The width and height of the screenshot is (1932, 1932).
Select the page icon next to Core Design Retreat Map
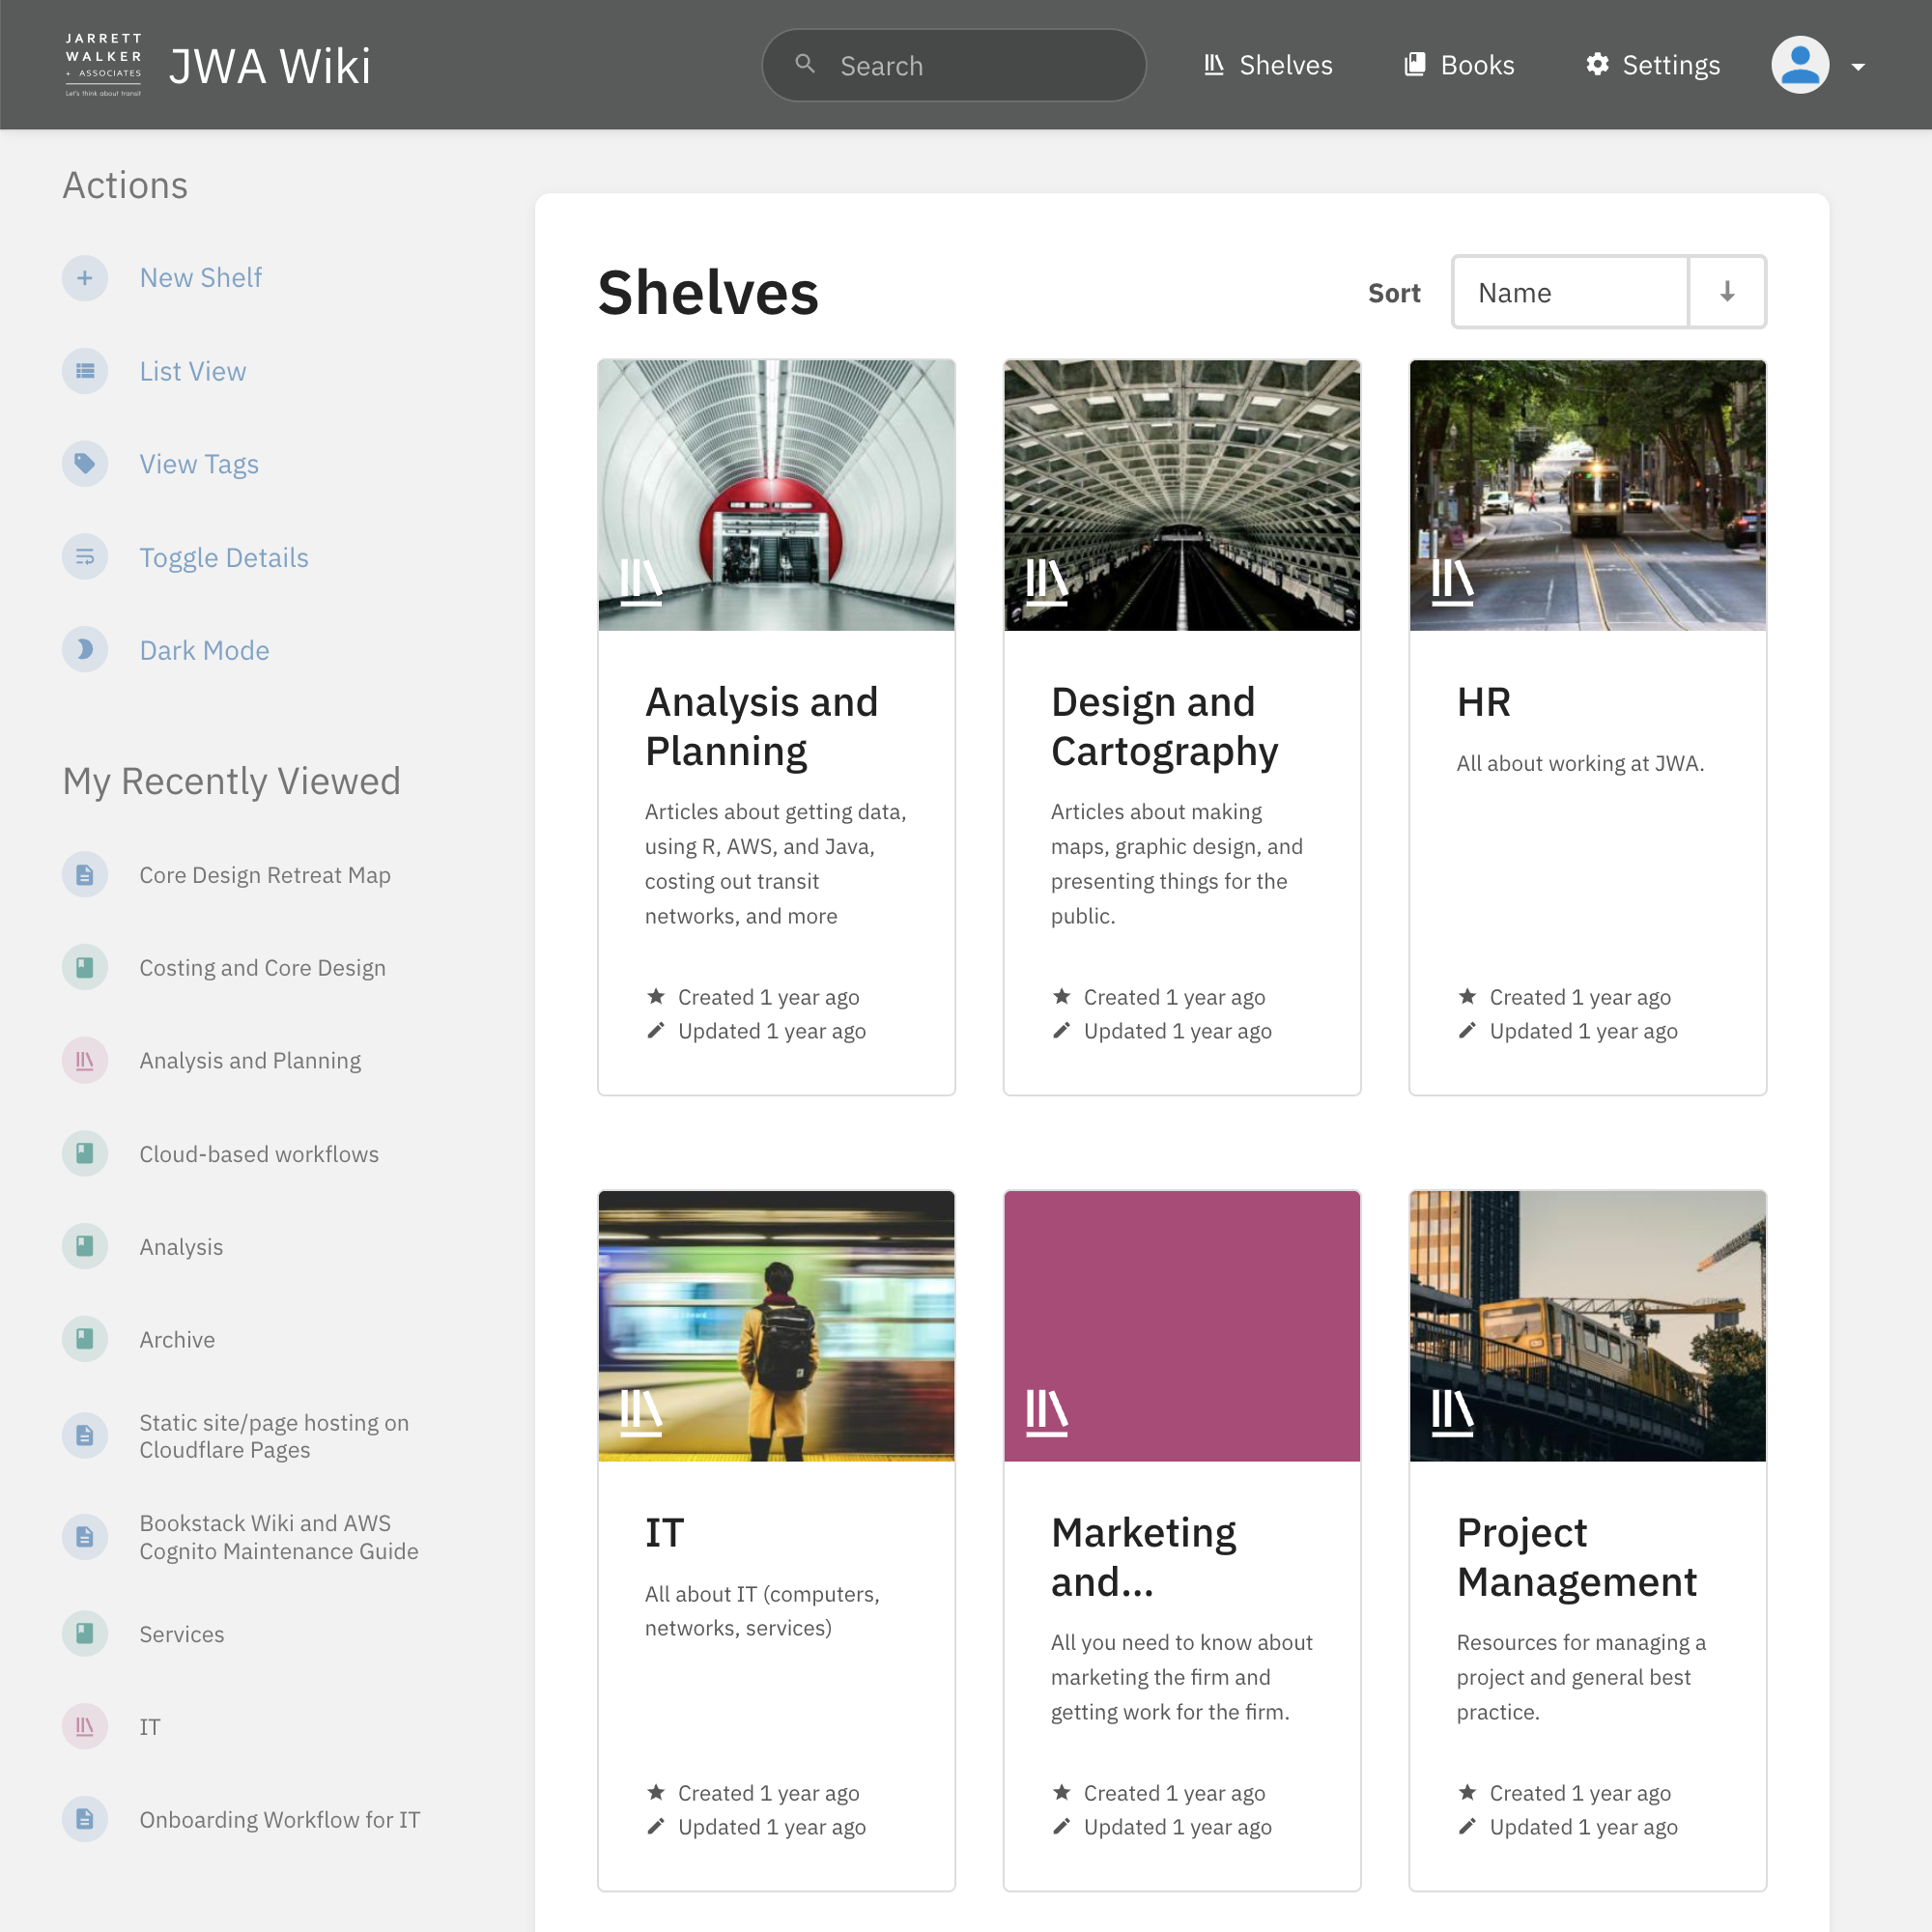point(85,874)
